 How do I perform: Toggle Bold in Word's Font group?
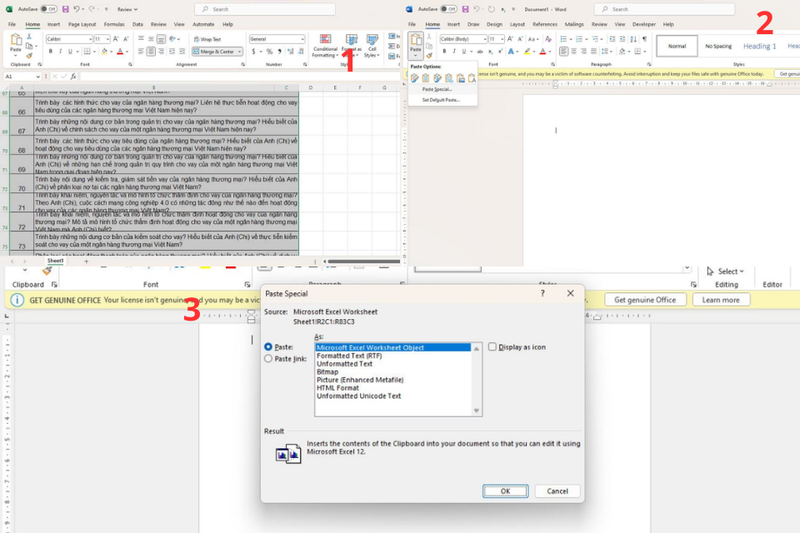coord(444,52)
